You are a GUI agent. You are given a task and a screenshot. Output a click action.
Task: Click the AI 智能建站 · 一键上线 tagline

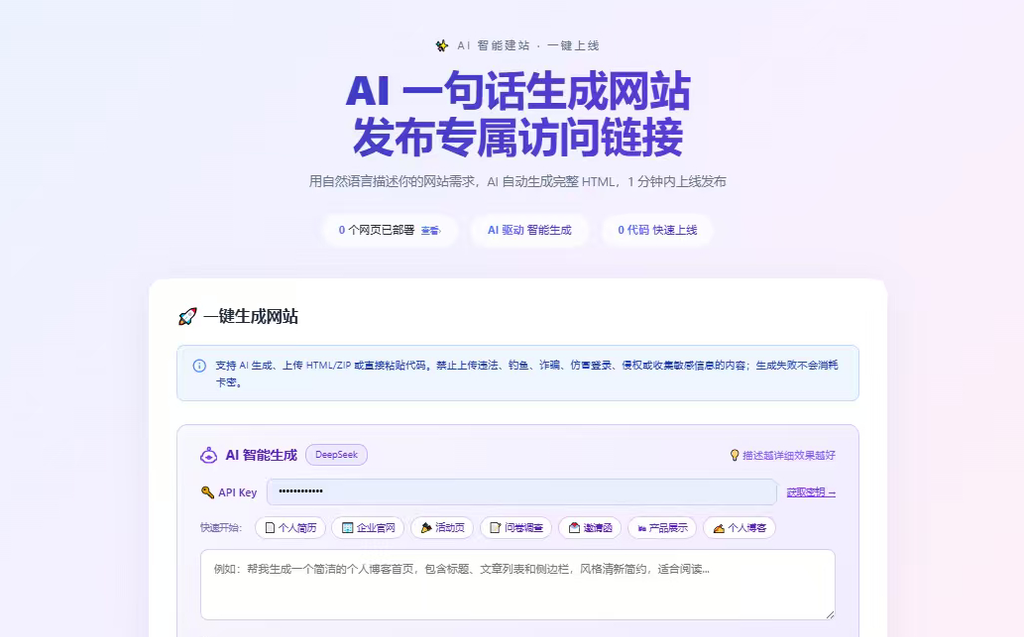pyautogui.click(x=528, y=46)
